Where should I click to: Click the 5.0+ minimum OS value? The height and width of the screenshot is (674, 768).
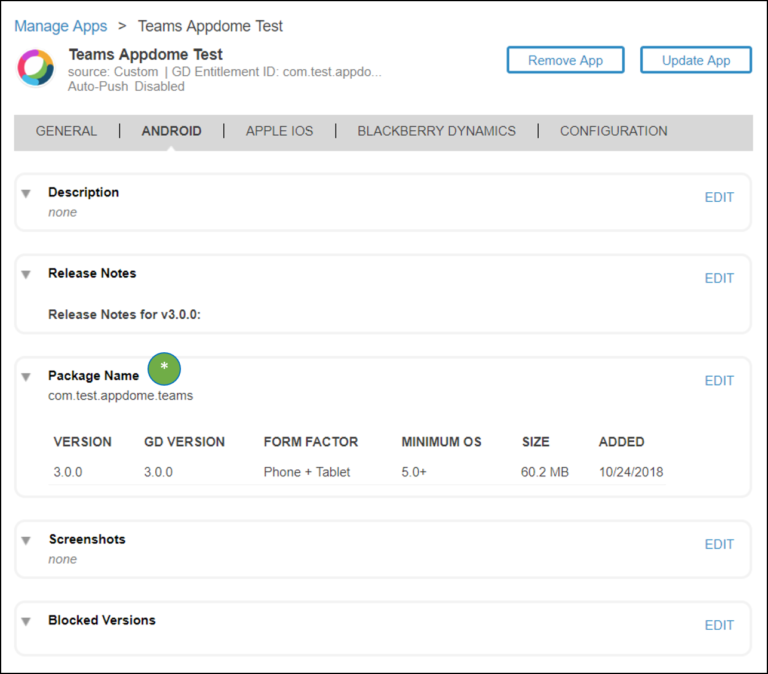tap(414, 472)
